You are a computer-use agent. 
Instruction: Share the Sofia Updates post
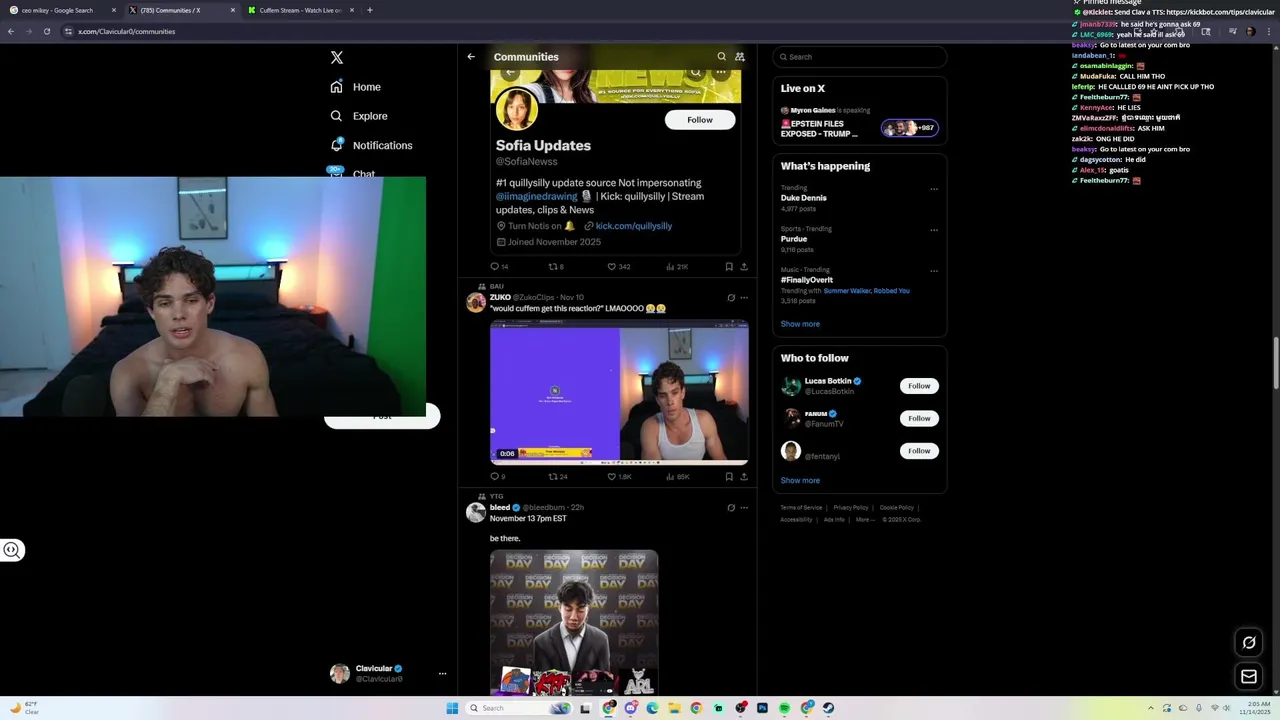[744, 267]
